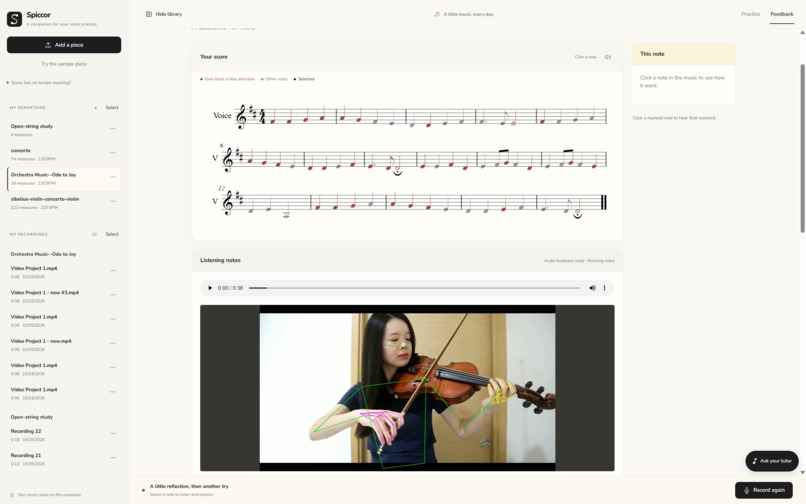Open Recording 21 in the recordings list

click(57, 459)
